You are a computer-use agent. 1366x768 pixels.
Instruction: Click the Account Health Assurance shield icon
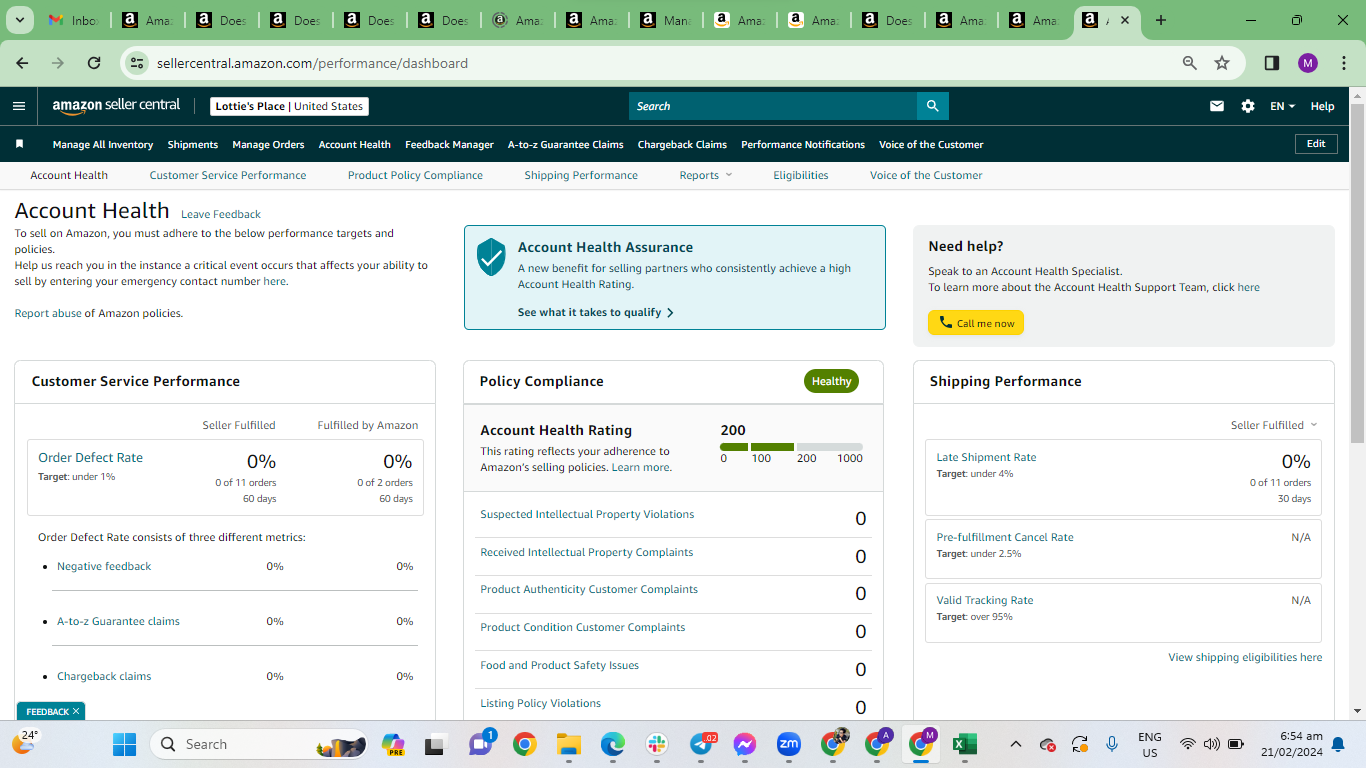(491, 257)
